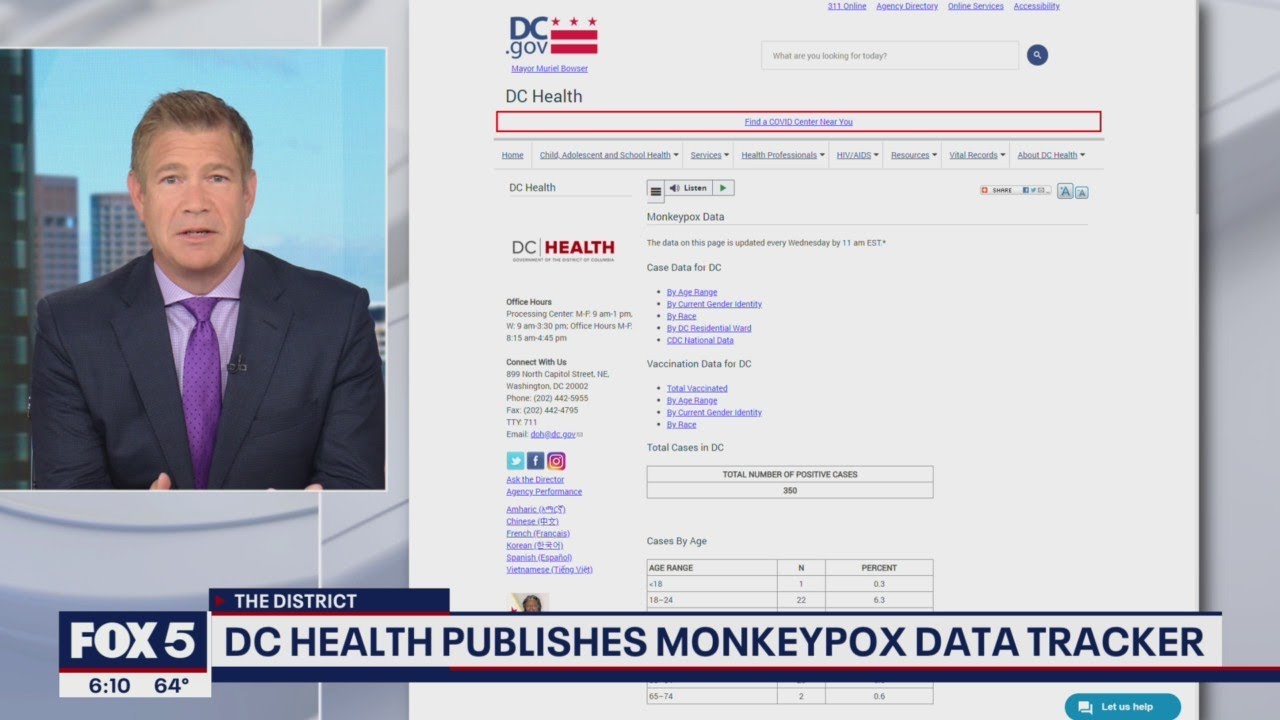The height and width of the screenshot is (720, 1280).
Task: Open By Race under Vaccination Data
Action: [682, 424]
